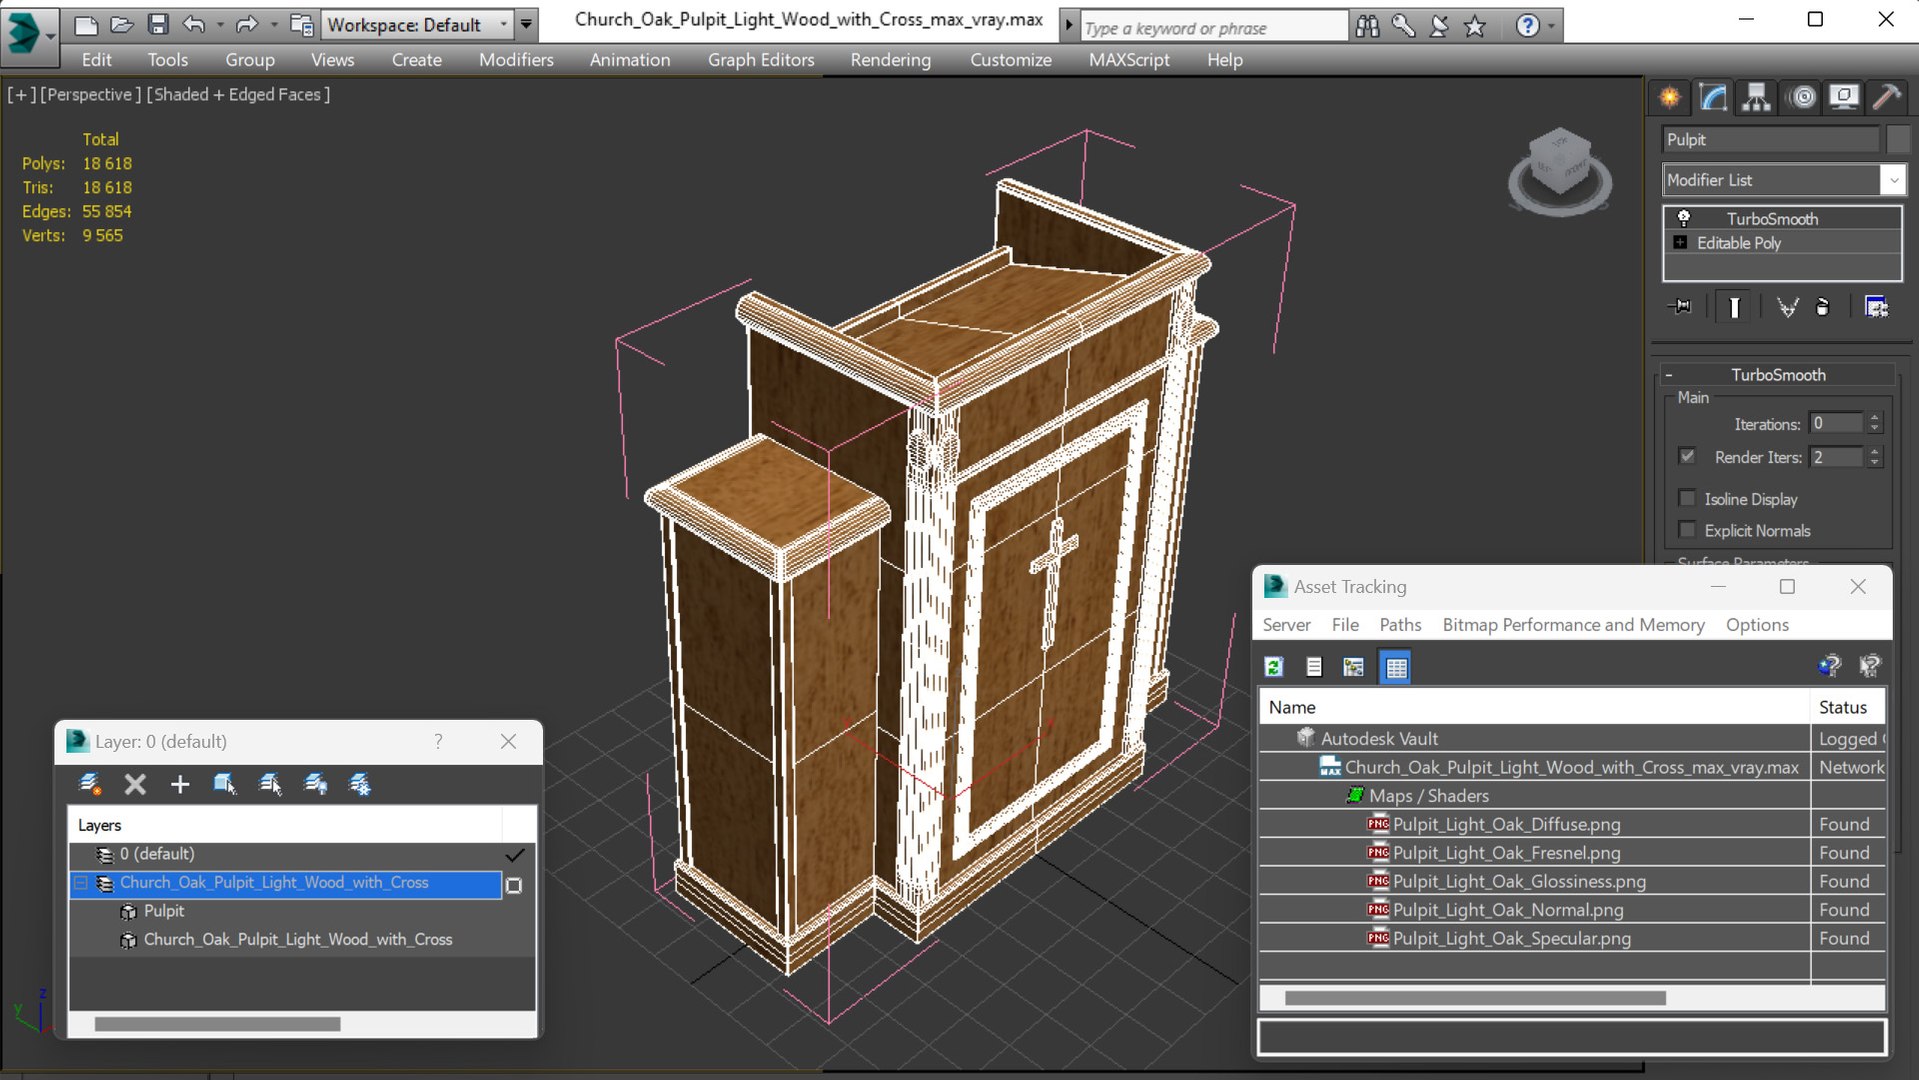Click Show End Result toggle icon

click(x=1734, y=307)
